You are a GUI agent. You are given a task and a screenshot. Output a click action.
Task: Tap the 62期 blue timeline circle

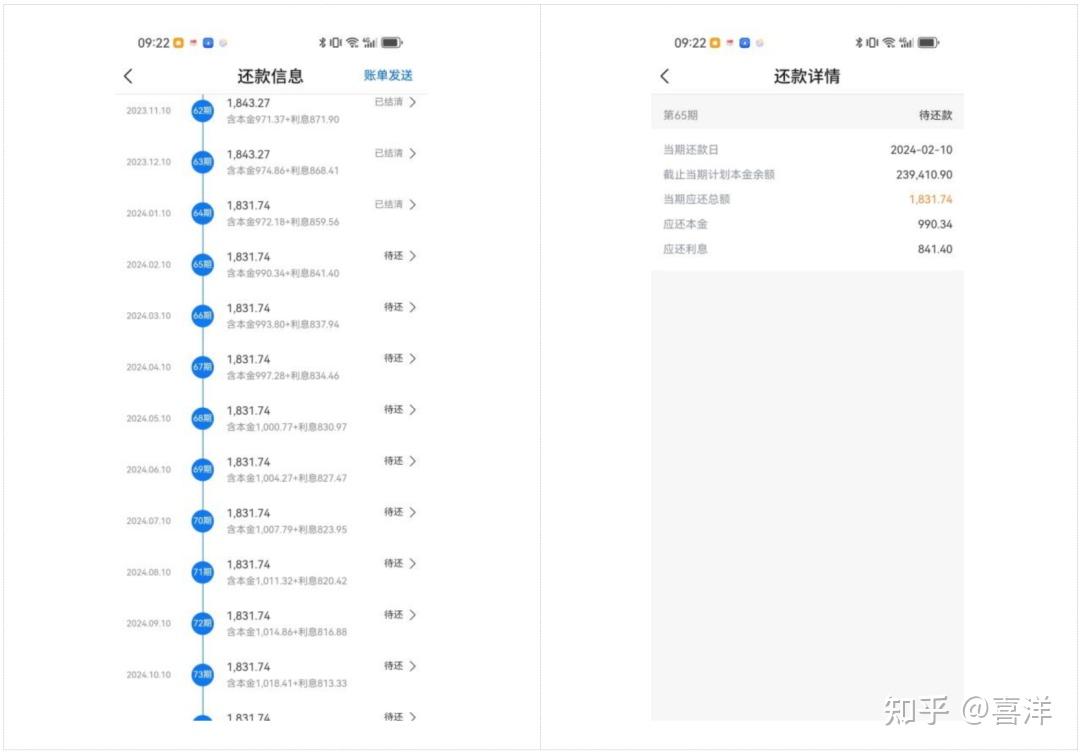click(x=202, y=110)
